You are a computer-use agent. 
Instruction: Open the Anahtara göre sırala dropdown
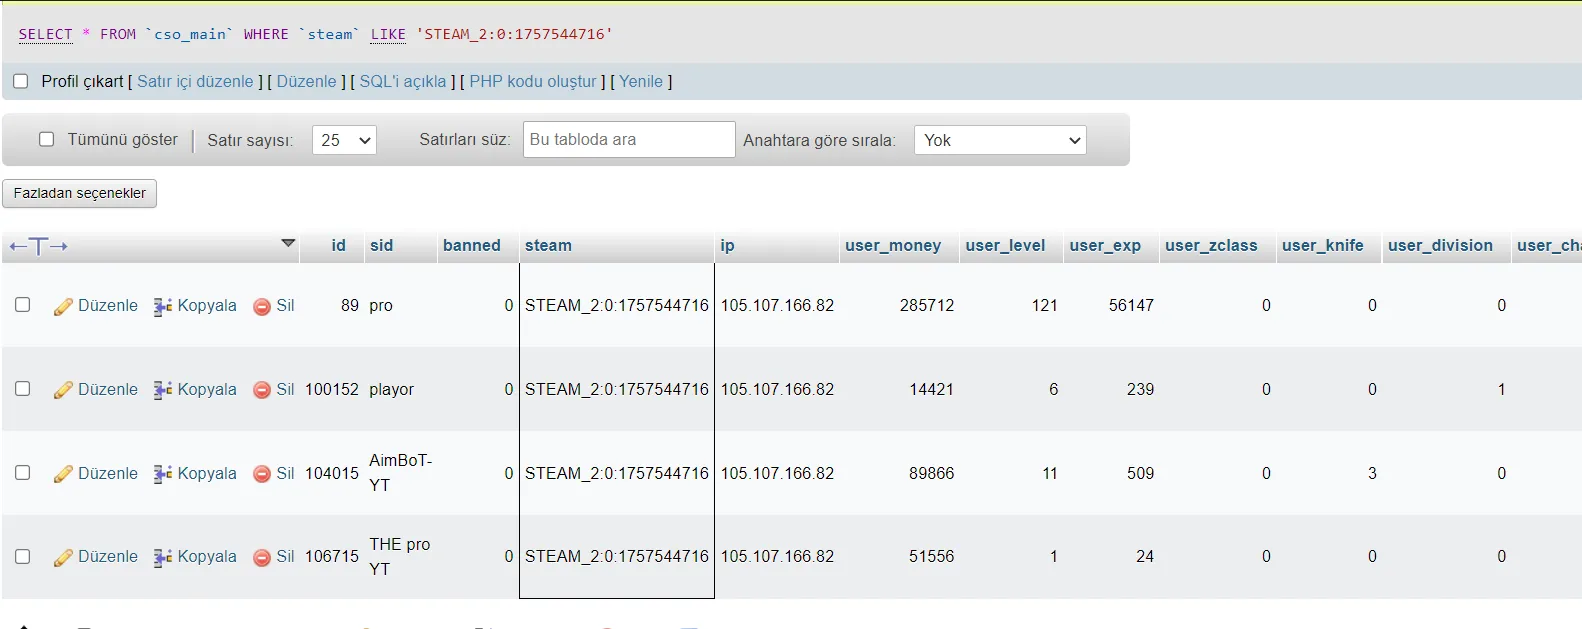click(1000, 140)
